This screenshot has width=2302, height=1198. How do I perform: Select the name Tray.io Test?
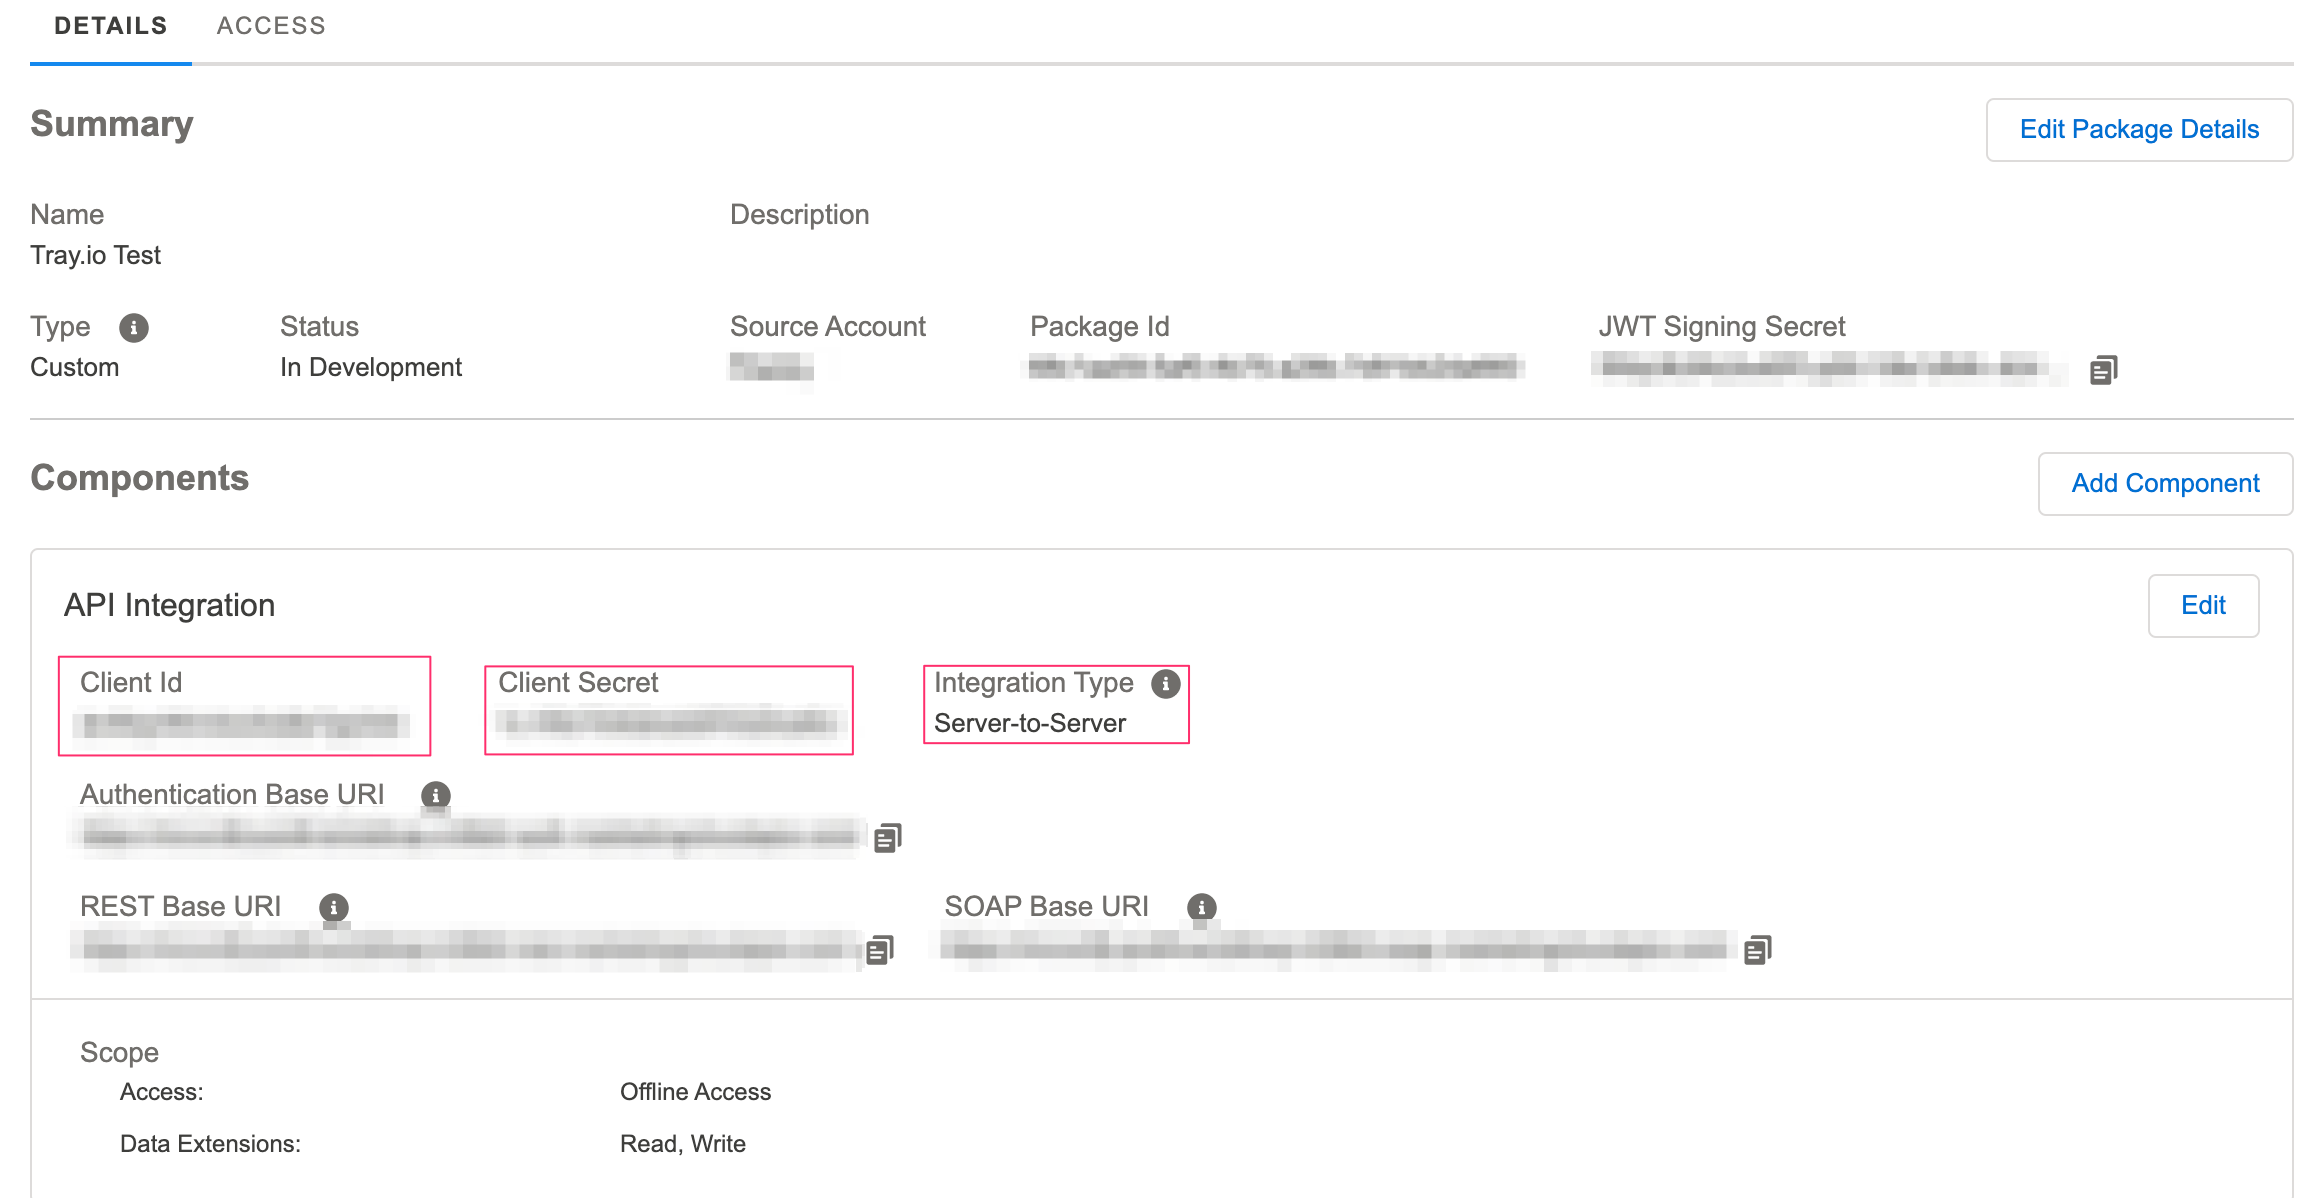pyautogui.click(x=95, y=255)
